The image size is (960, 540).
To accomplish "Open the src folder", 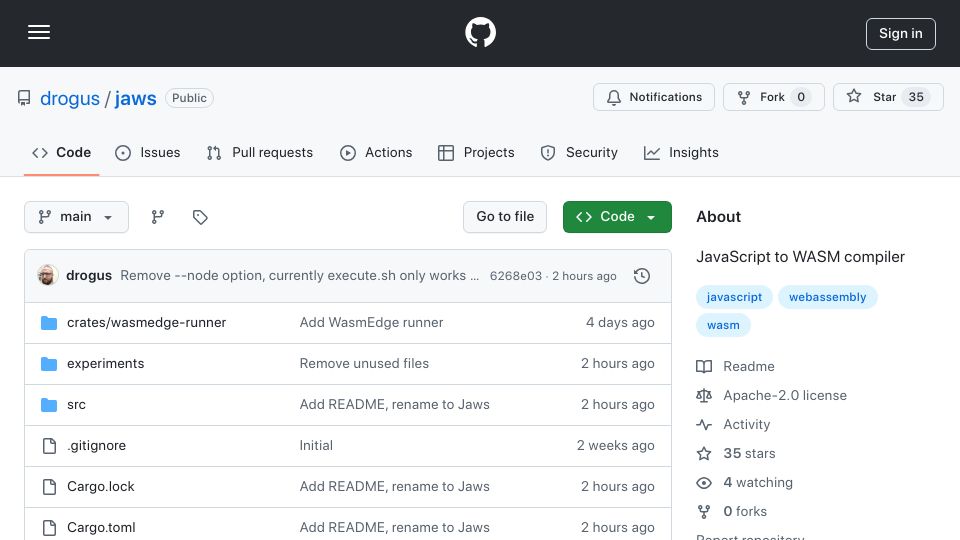I will pos(77,405).
